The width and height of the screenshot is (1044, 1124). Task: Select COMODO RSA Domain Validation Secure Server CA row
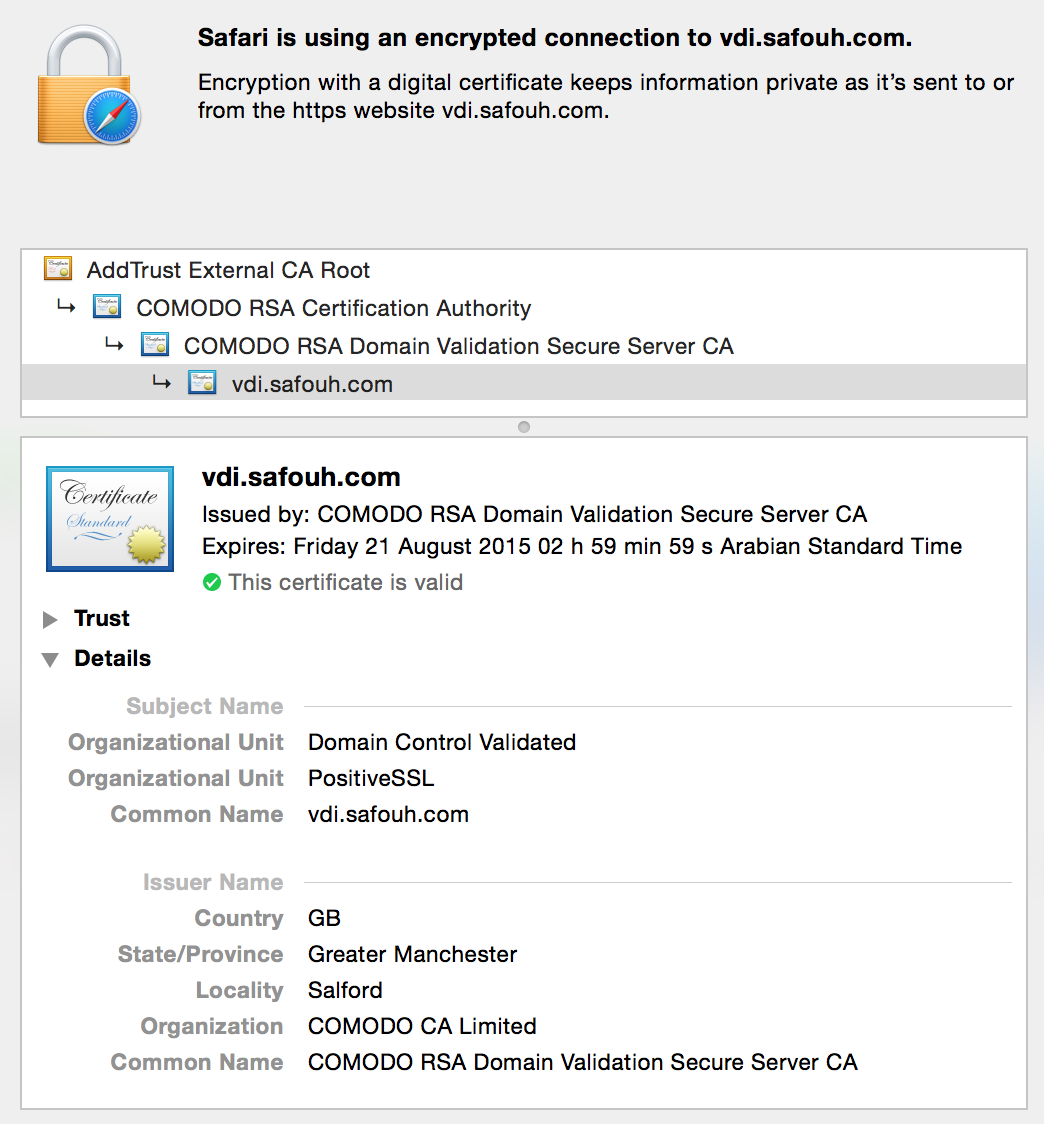(524, 346)
